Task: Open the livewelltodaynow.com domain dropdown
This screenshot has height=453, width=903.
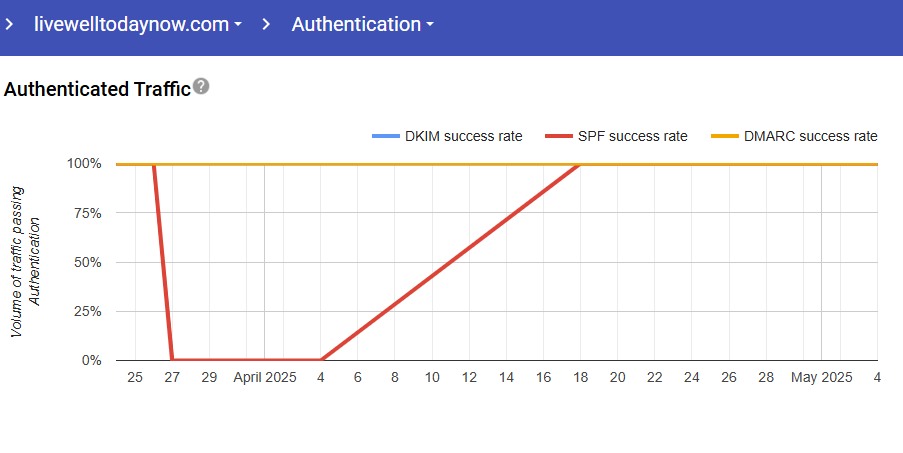Action: pos(138,24)
